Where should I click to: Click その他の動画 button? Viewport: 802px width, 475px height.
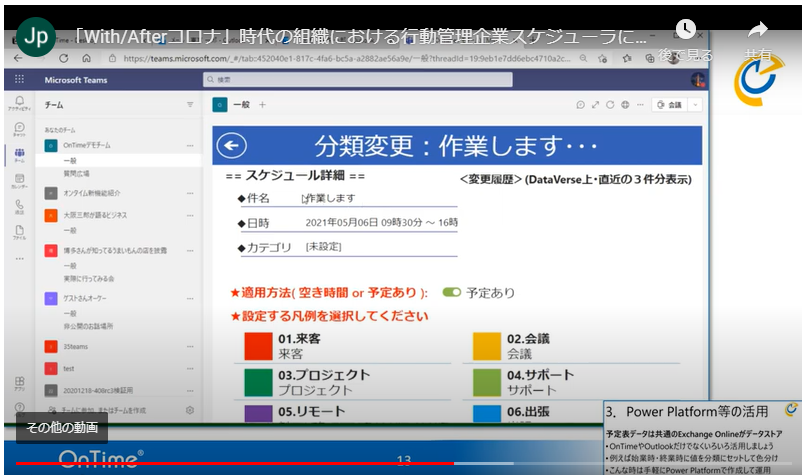point(62,427)
